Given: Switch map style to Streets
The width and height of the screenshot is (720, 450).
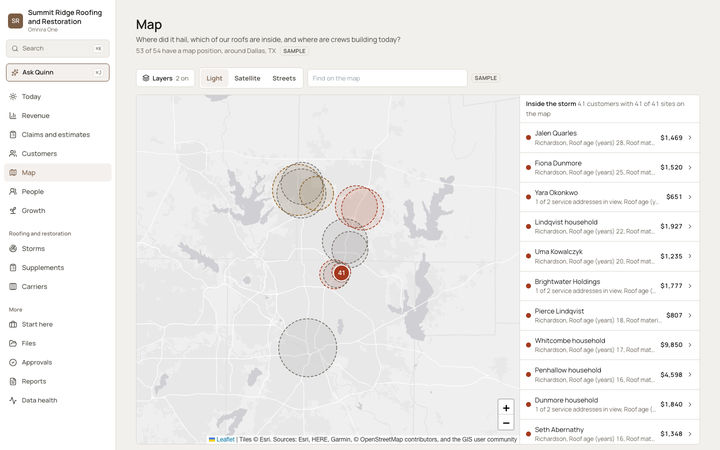Looking at the screenshot, I should (x=284, y=78).
